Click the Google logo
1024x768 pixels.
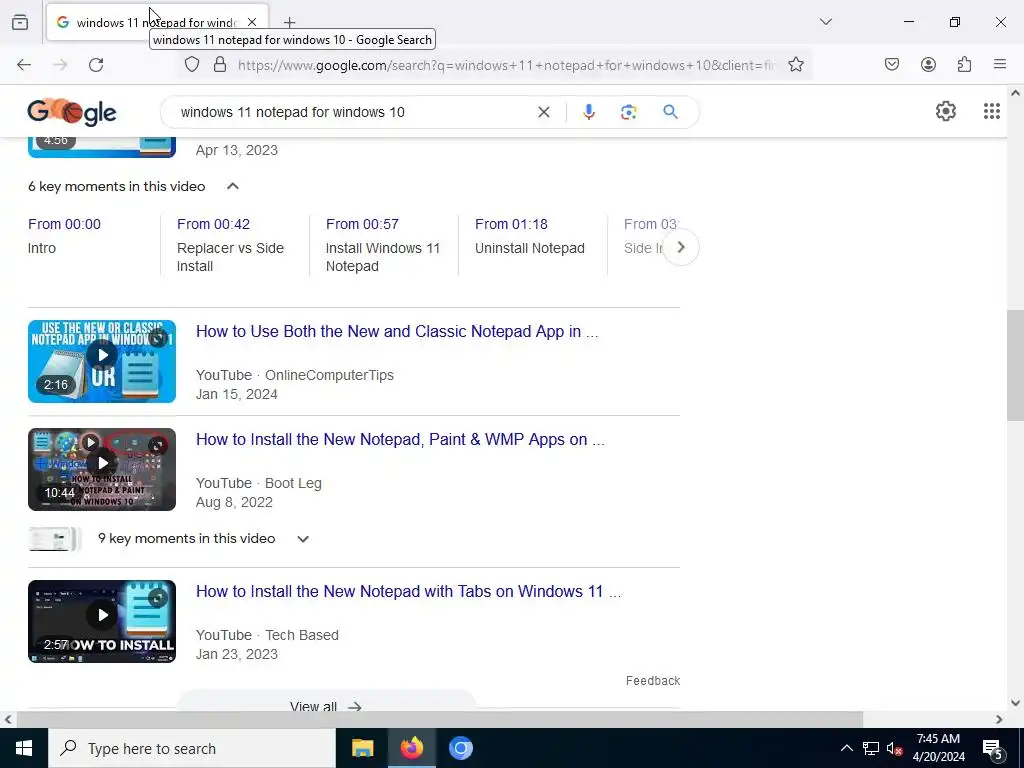pyautogui.click(x=72, y=112)
